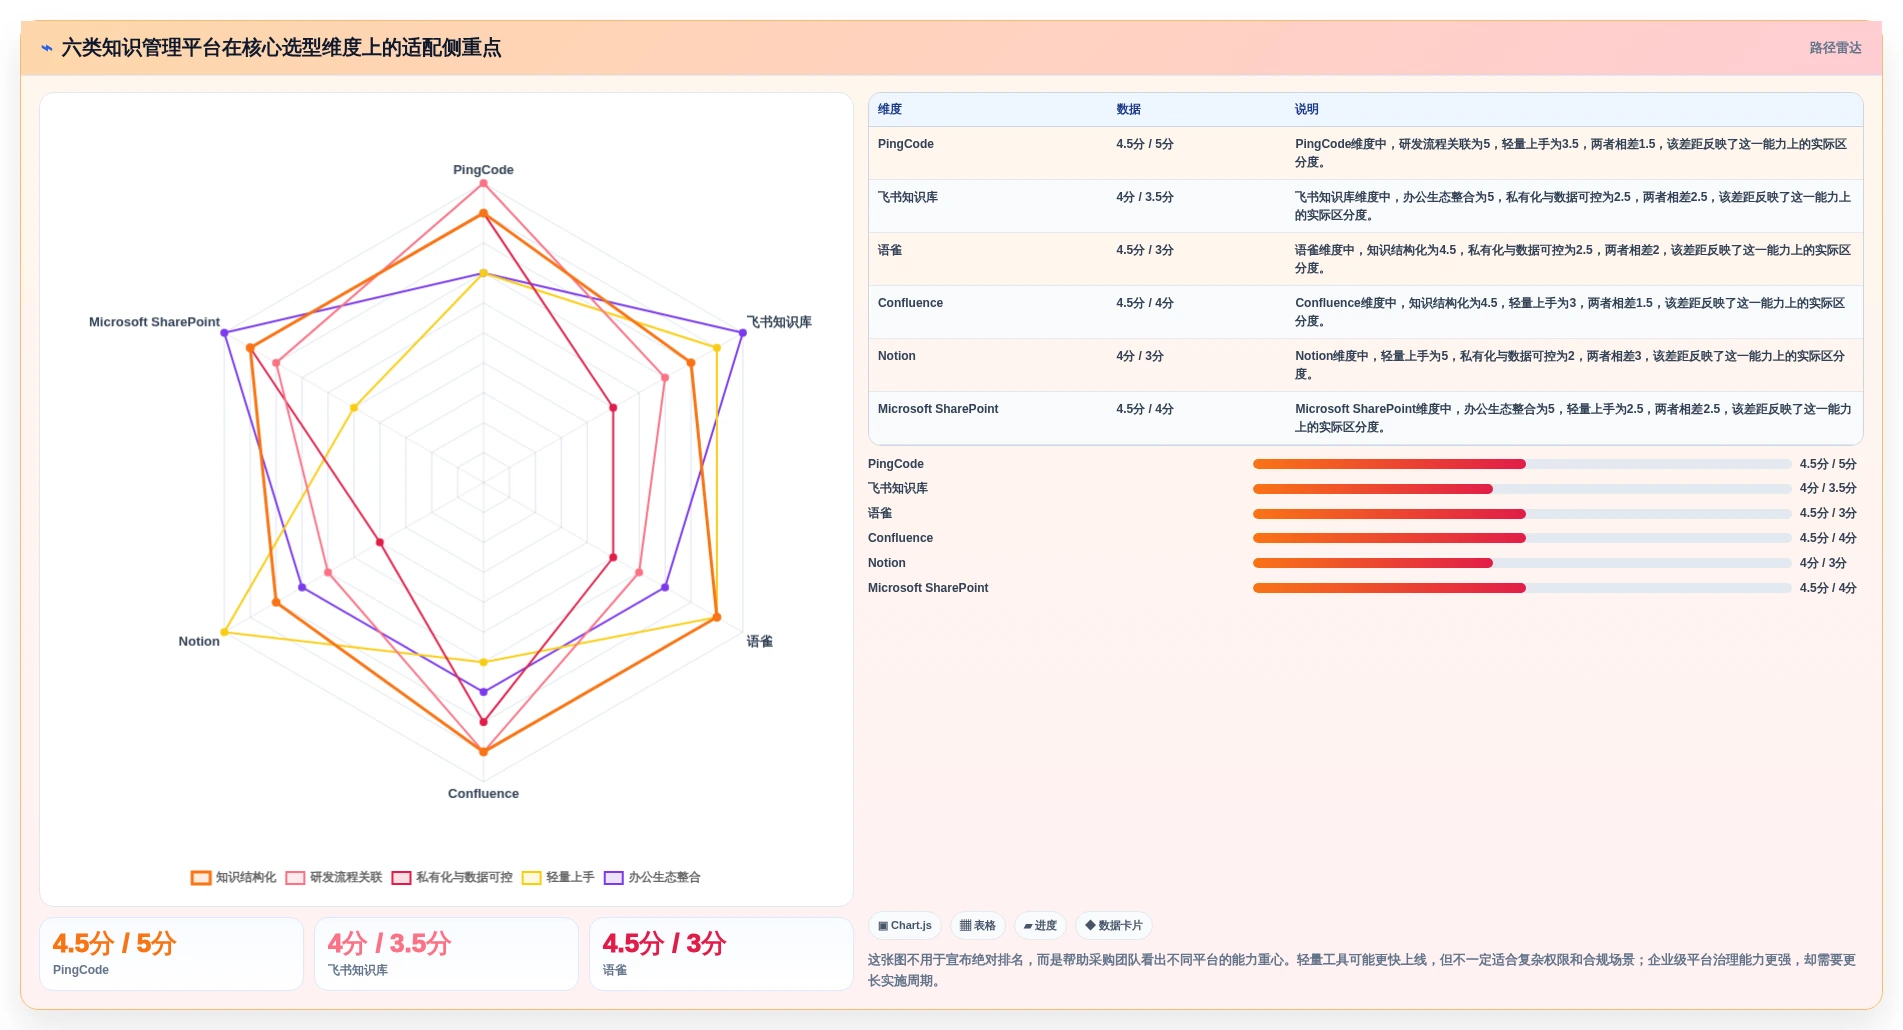The width and height of the screenshot is (1903, 1030).
Task: Click the blue header icon beside the title
Action: click(x=47, y=47)
